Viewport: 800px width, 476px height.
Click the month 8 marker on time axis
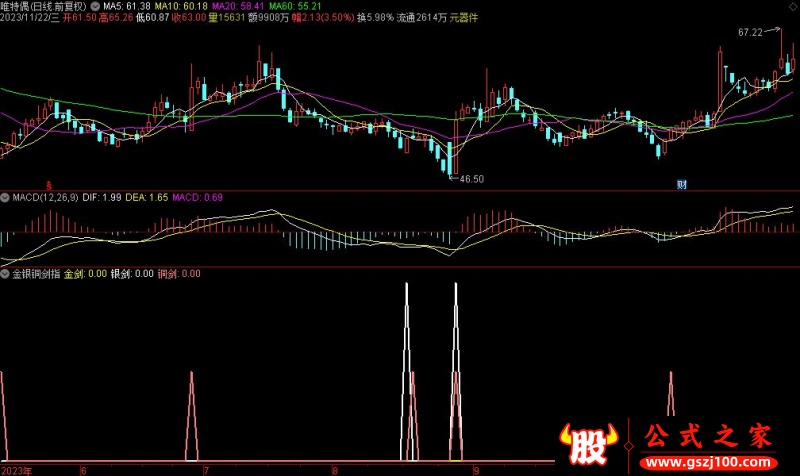335,470
